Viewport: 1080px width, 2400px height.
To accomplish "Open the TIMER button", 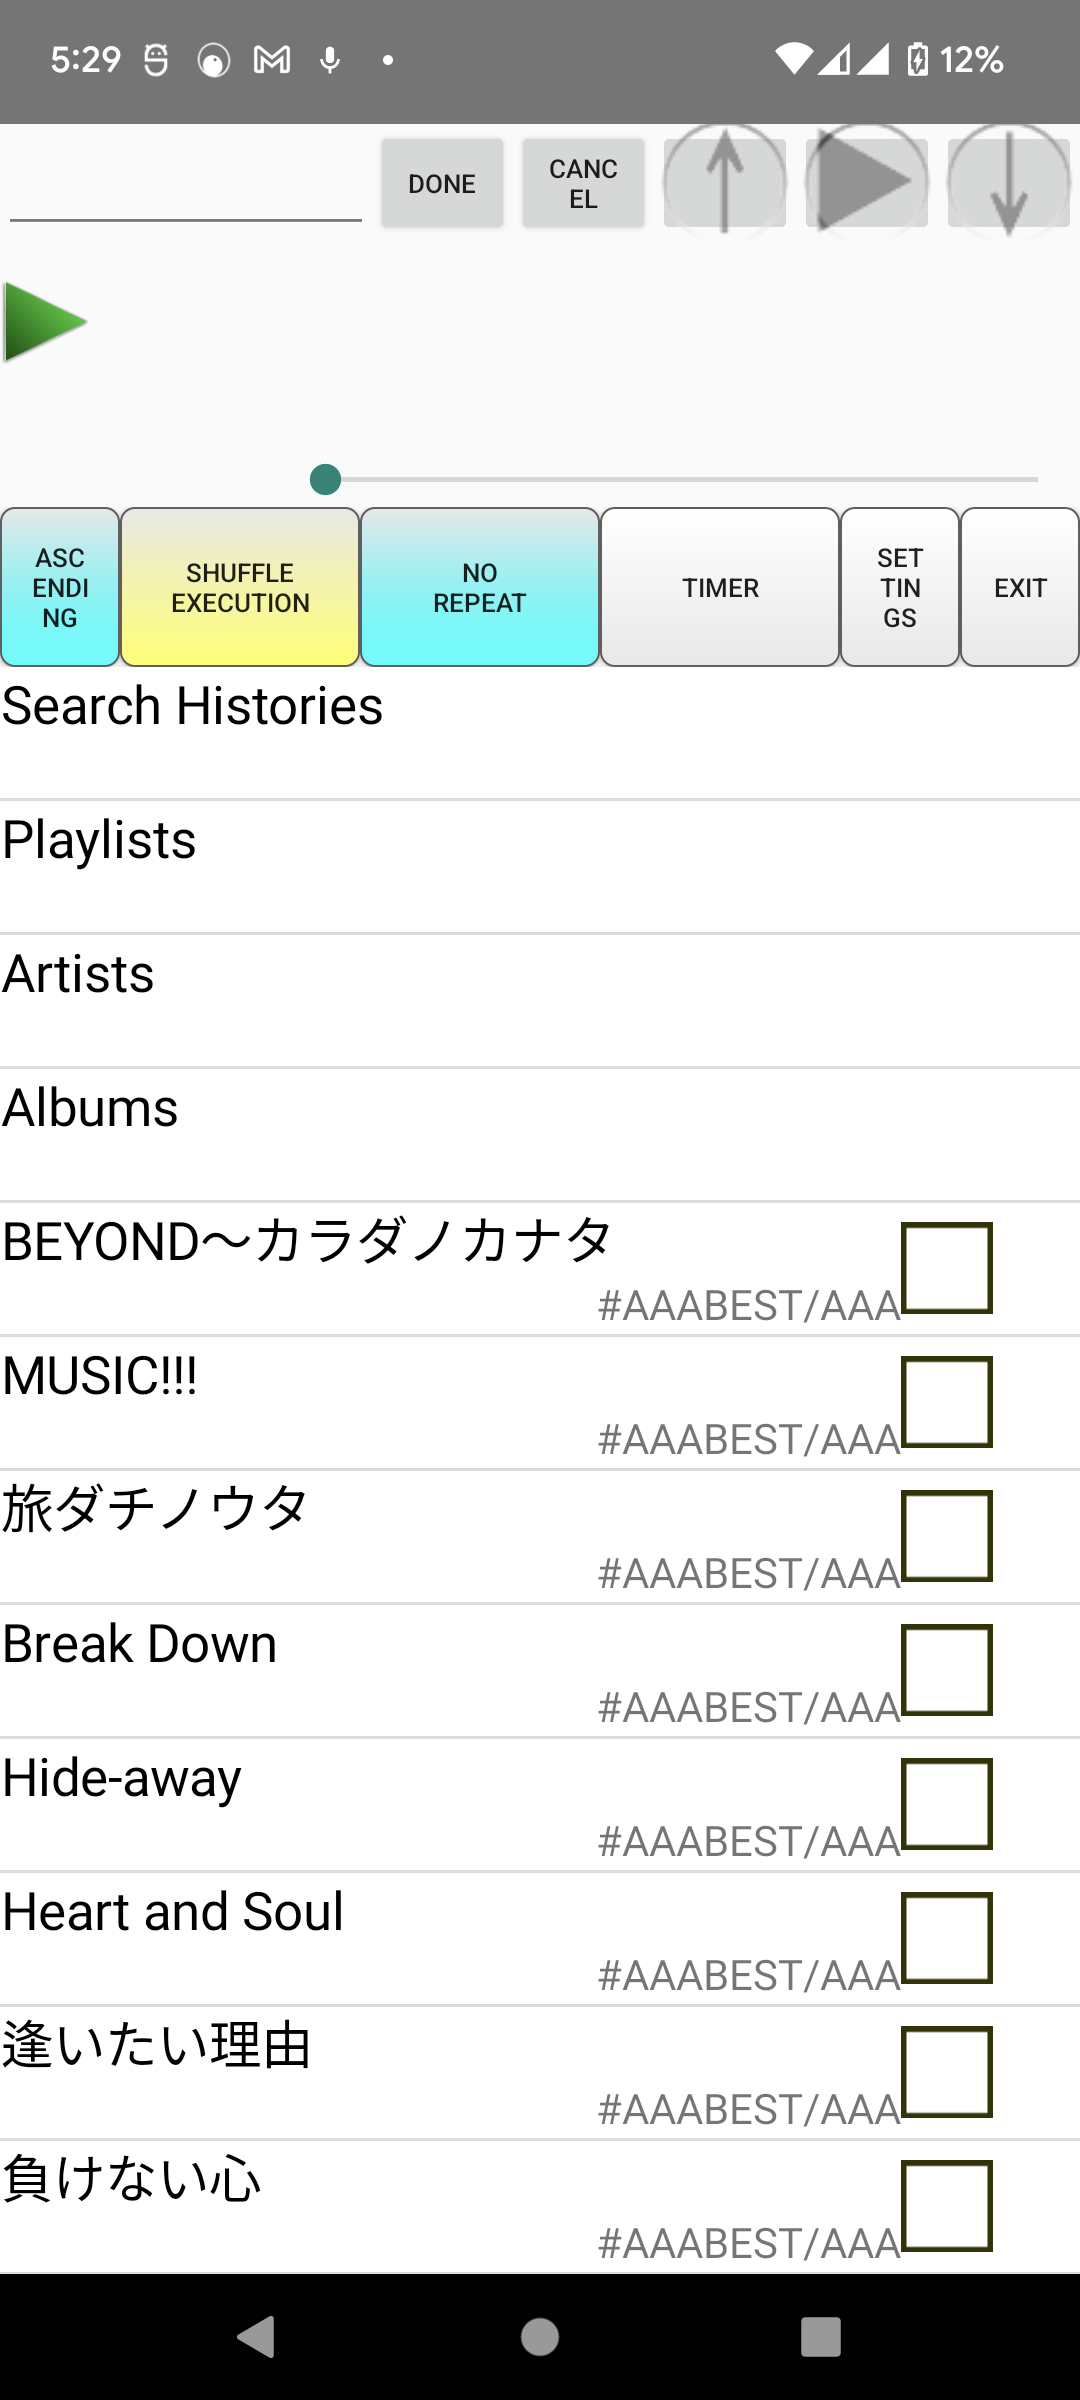I will click(720, 587).
